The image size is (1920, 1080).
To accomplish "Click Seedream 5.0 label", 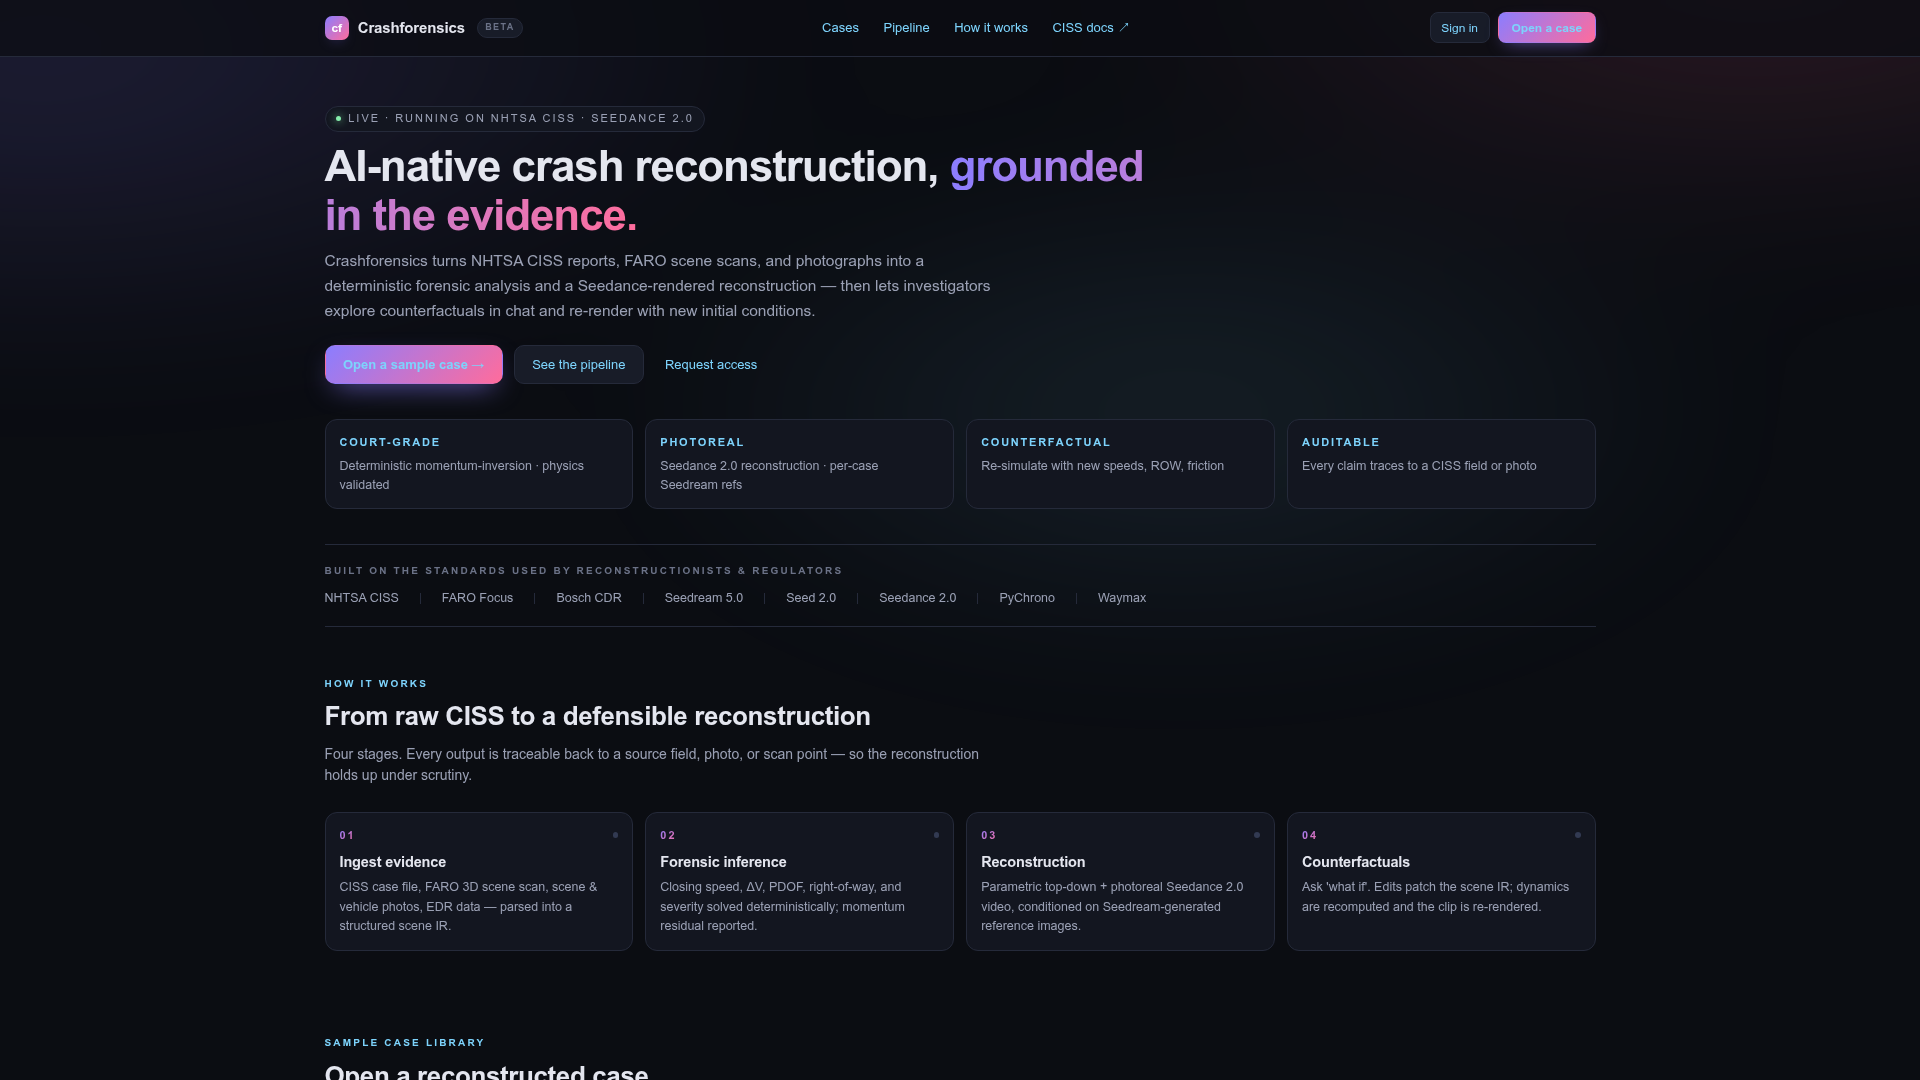I will click(x=704, y=598).
